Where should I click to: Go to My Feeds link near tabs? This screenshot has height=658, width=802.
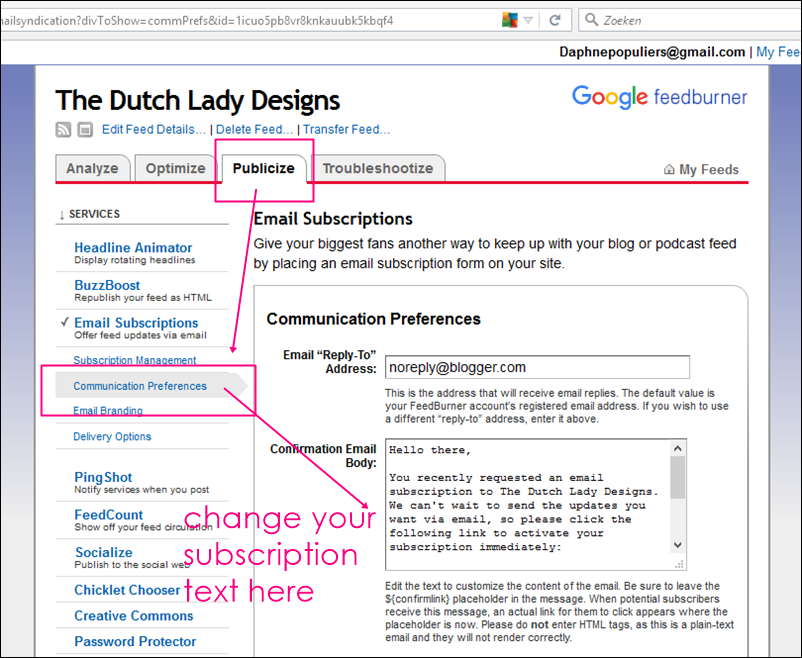[x=708, y=169]
